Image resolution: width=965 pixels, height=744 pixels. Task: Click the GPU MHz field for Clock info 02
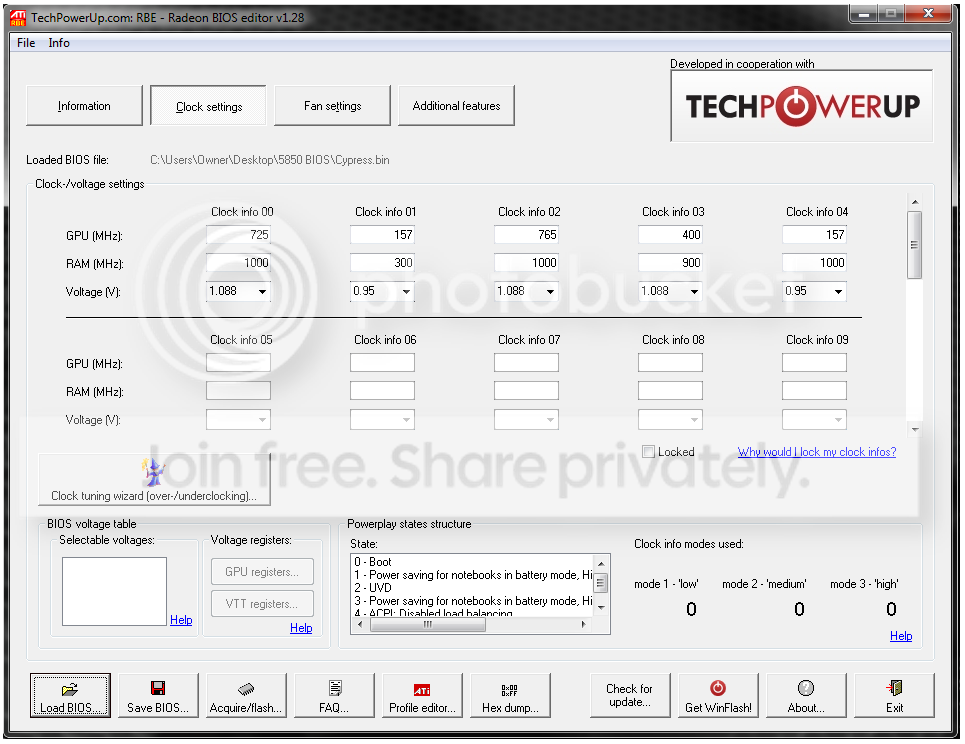526,235
